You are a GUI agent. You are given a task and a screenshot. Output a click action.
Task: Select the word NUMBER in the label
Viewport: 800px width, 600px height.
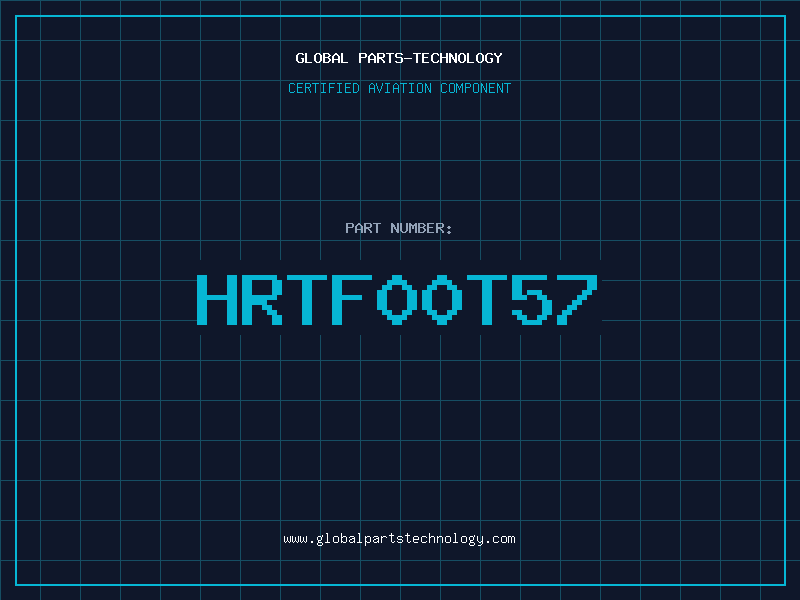coord(422,228)
